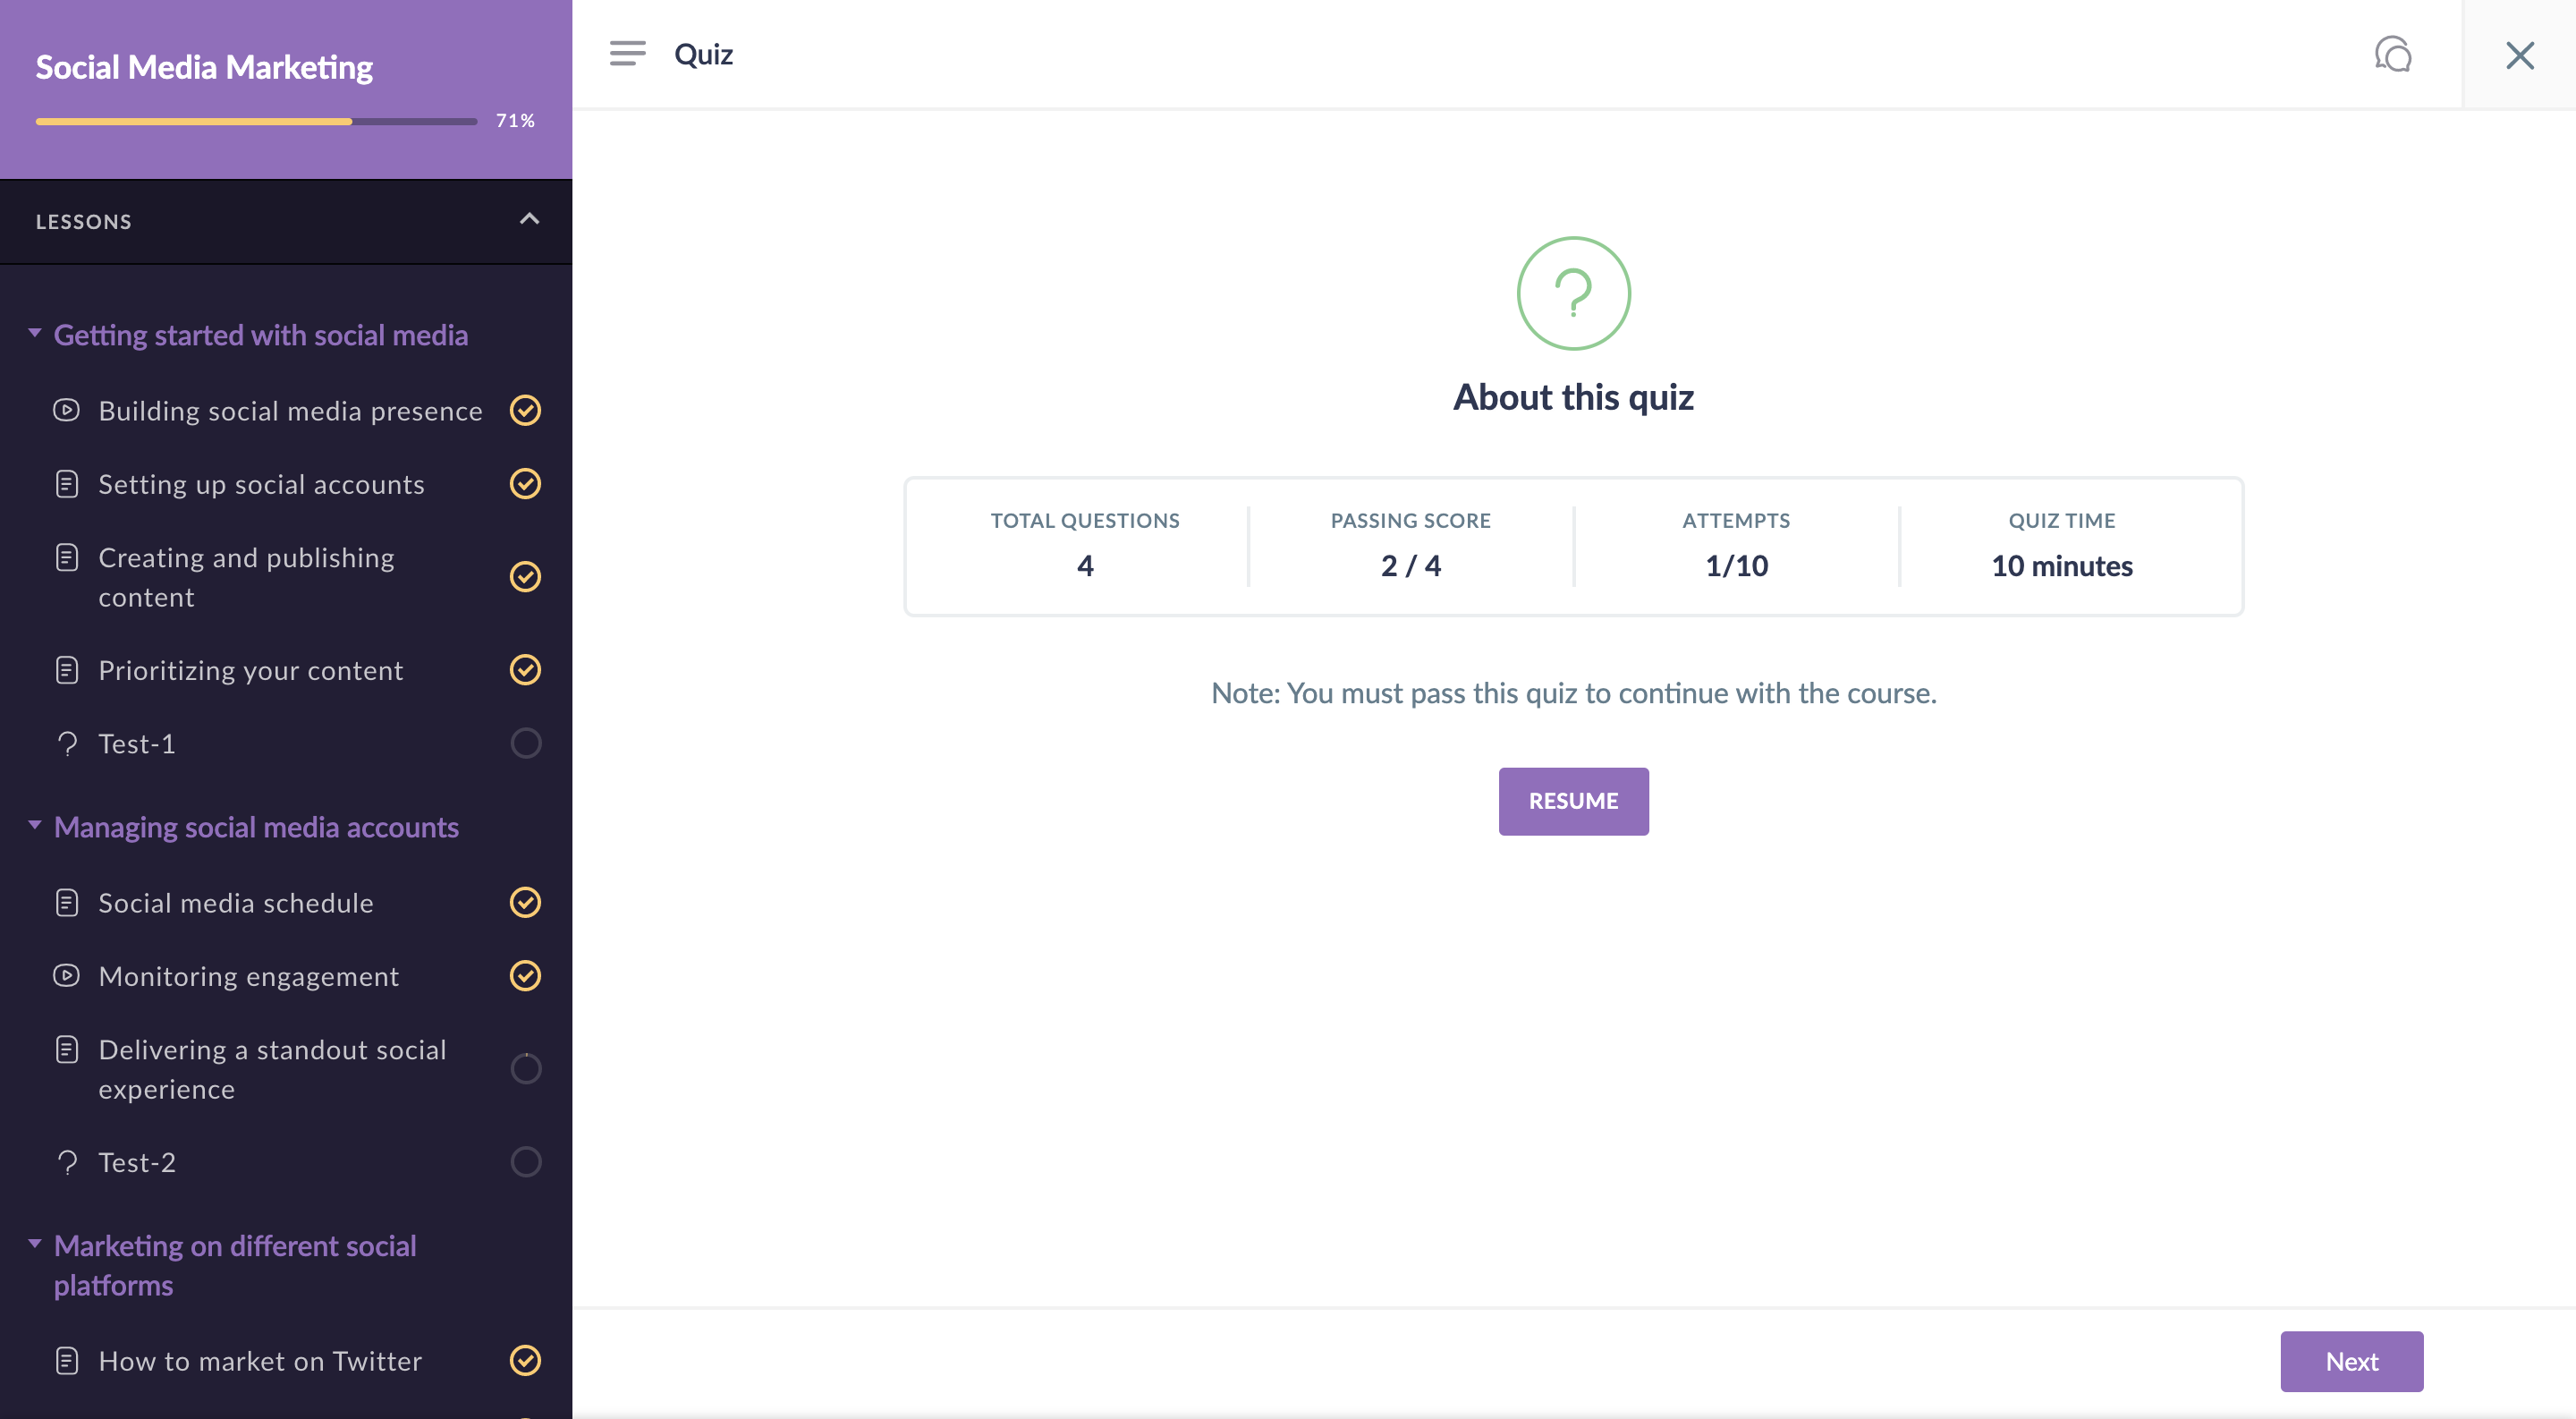Collapse the LESSONS panel chevron
Viewport: 2576px width, 1419px height.
pos(529,219)
